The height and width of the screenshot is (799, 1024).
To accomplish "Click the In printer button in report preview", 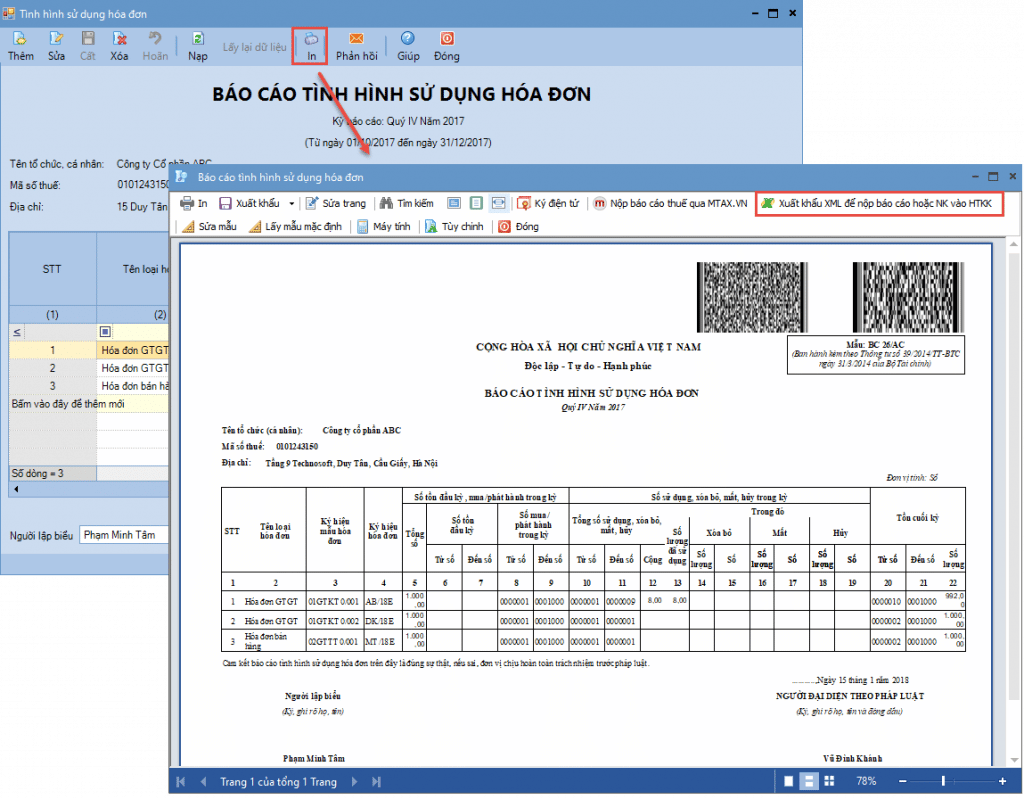I will (x=193, y=203).
